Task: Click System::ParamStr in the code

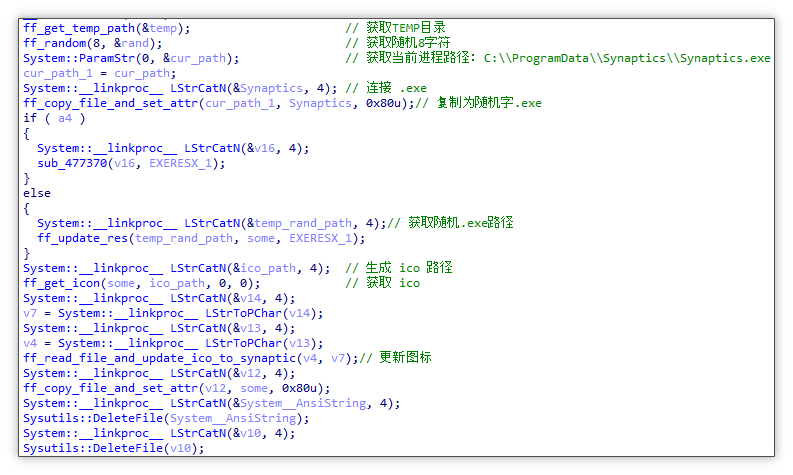Action: pyautogui.click(x=77, y=58)
